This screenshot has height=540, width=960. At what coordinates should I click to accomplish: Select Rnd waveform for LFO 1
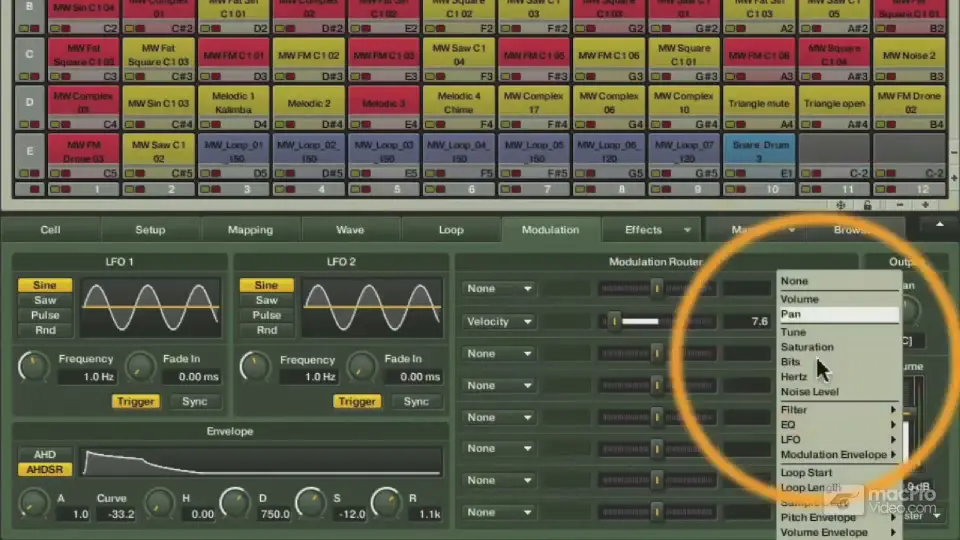(45, 330)
